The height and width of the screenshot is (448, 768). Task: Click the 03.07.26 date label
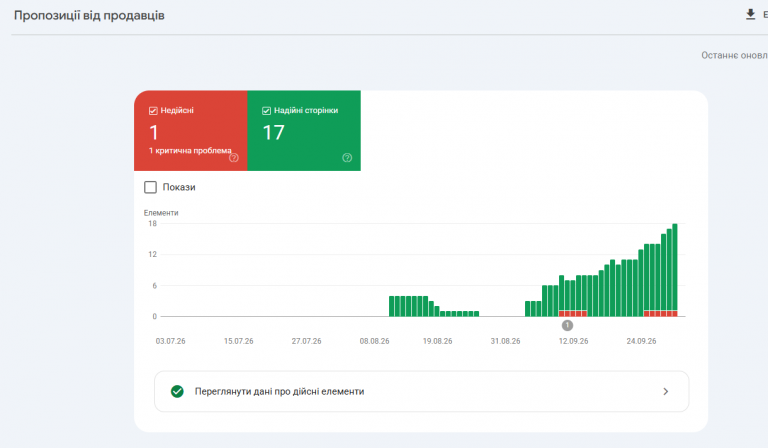[170, 341]
